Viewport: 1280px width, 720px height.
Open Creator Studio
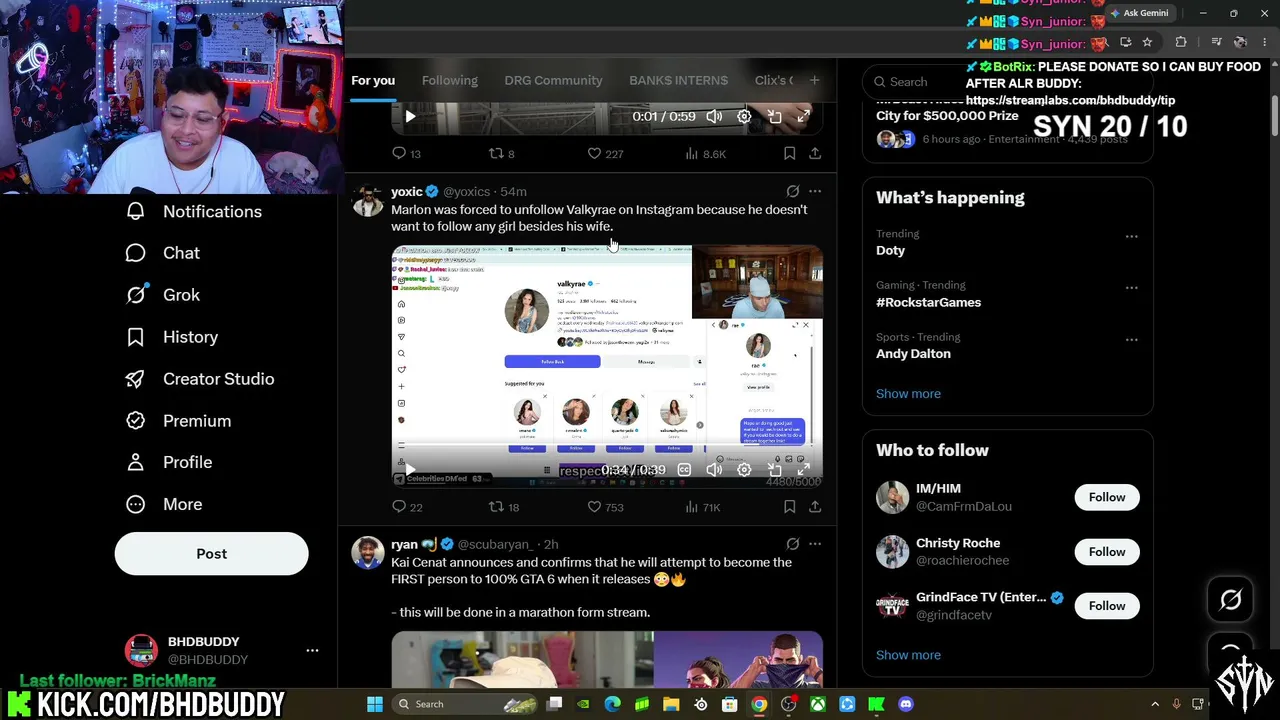199,379
